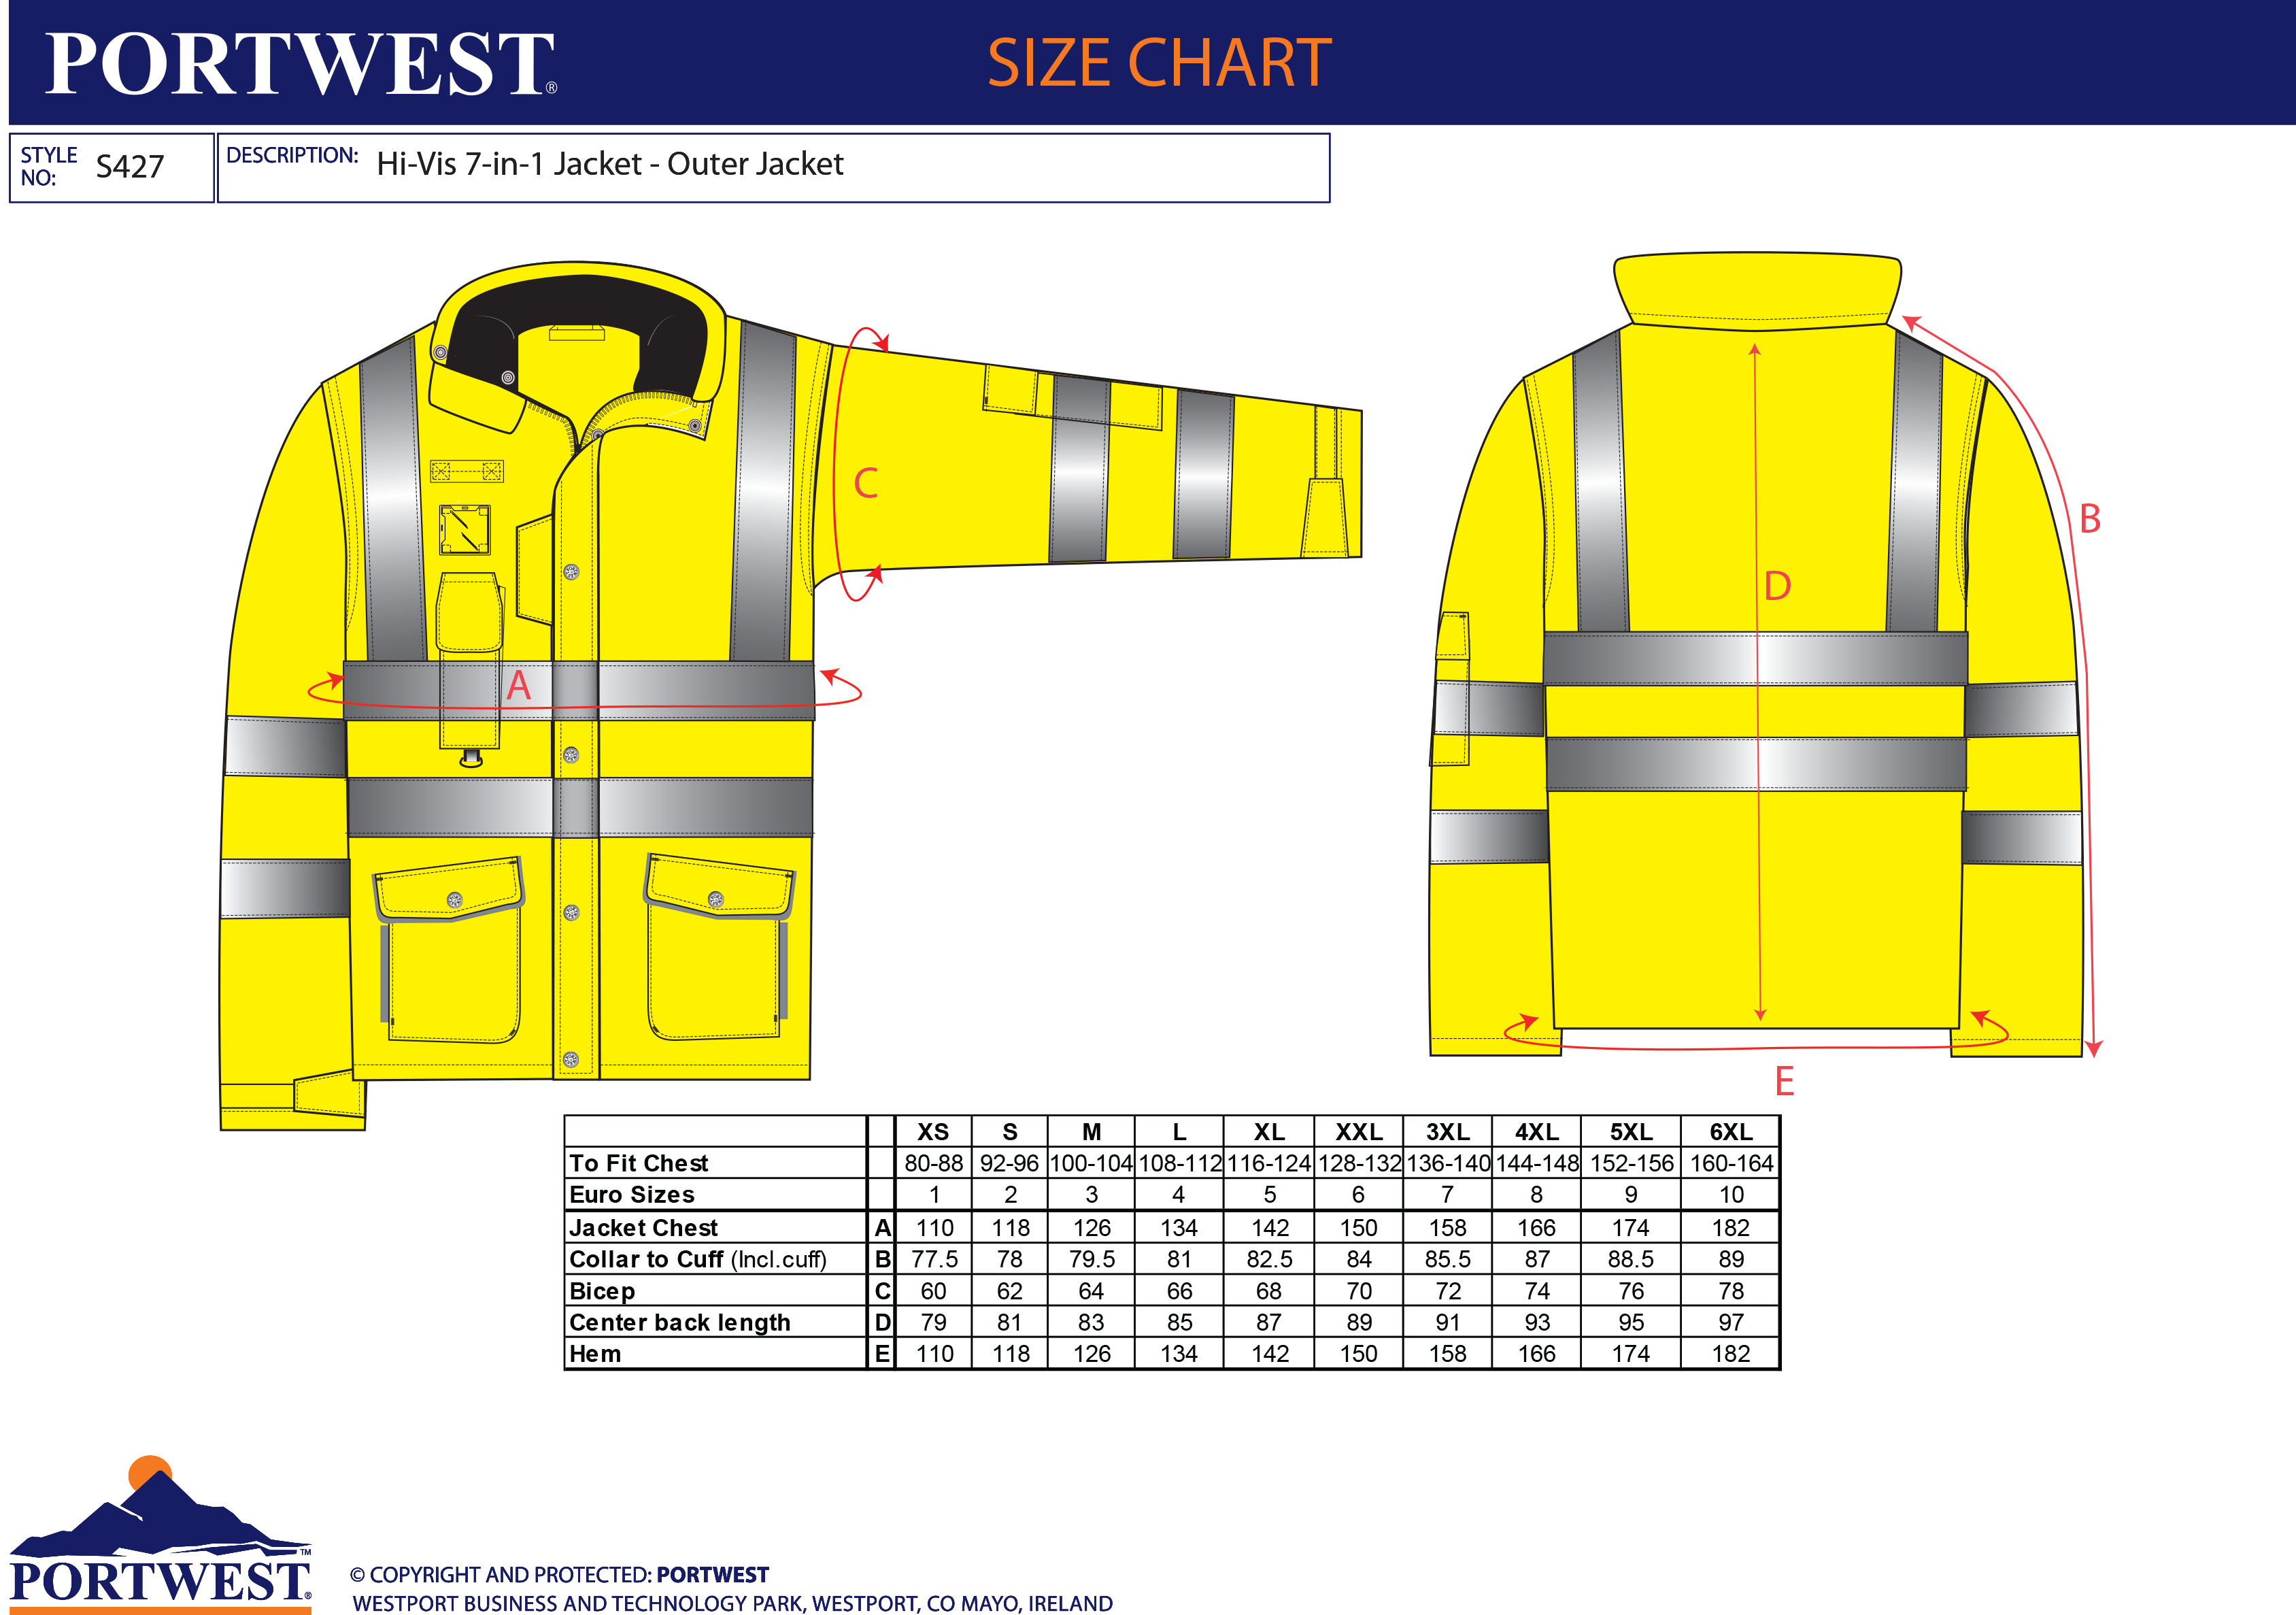
Task: Click the Hi-Vis 7-in-1 Jacket description field
Action: tap(610, 164)
